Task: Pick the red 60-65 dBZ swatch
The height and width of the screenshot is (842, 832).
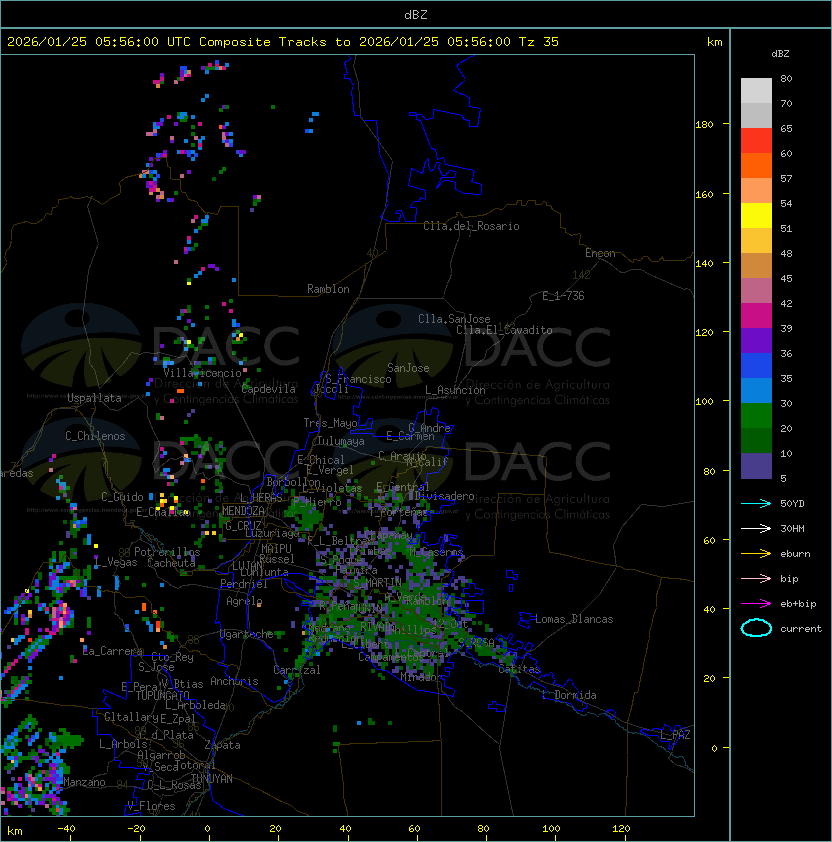Action: click(756, 141)
